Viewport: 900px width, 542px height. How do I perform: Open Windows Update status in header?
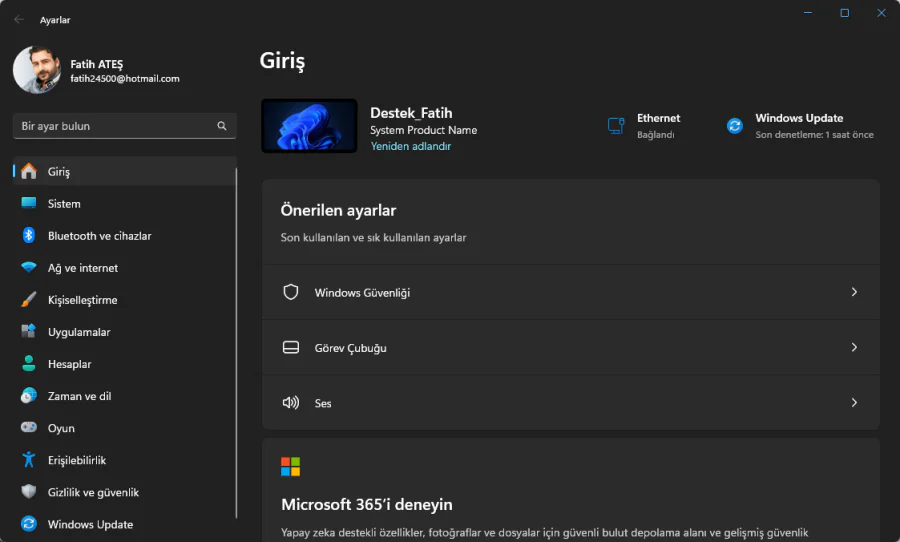tap(800, 126)
